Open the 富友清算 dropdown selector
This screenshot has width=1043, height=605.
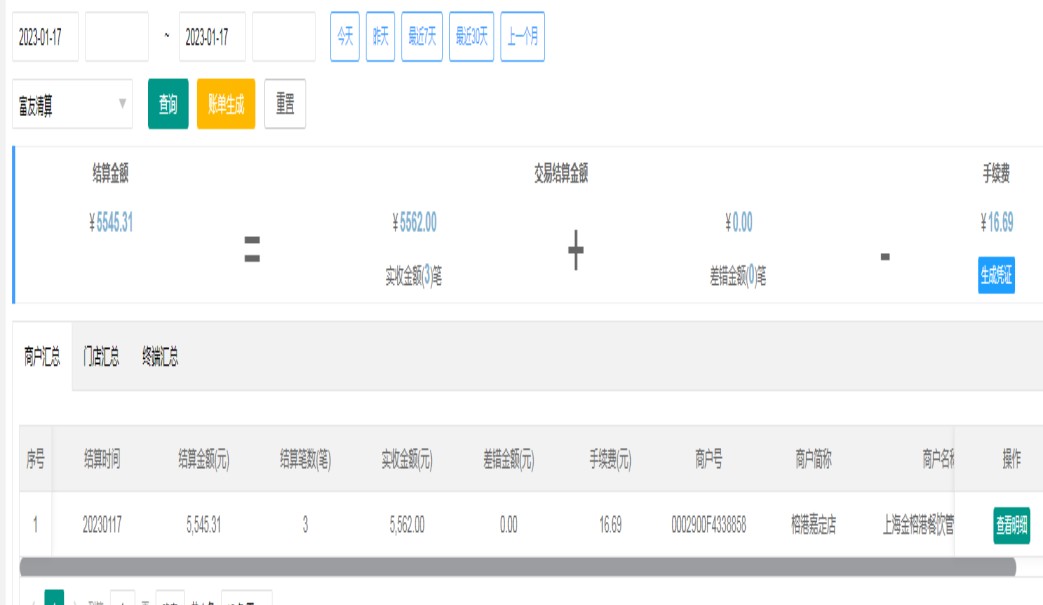(x=72, y=104)
